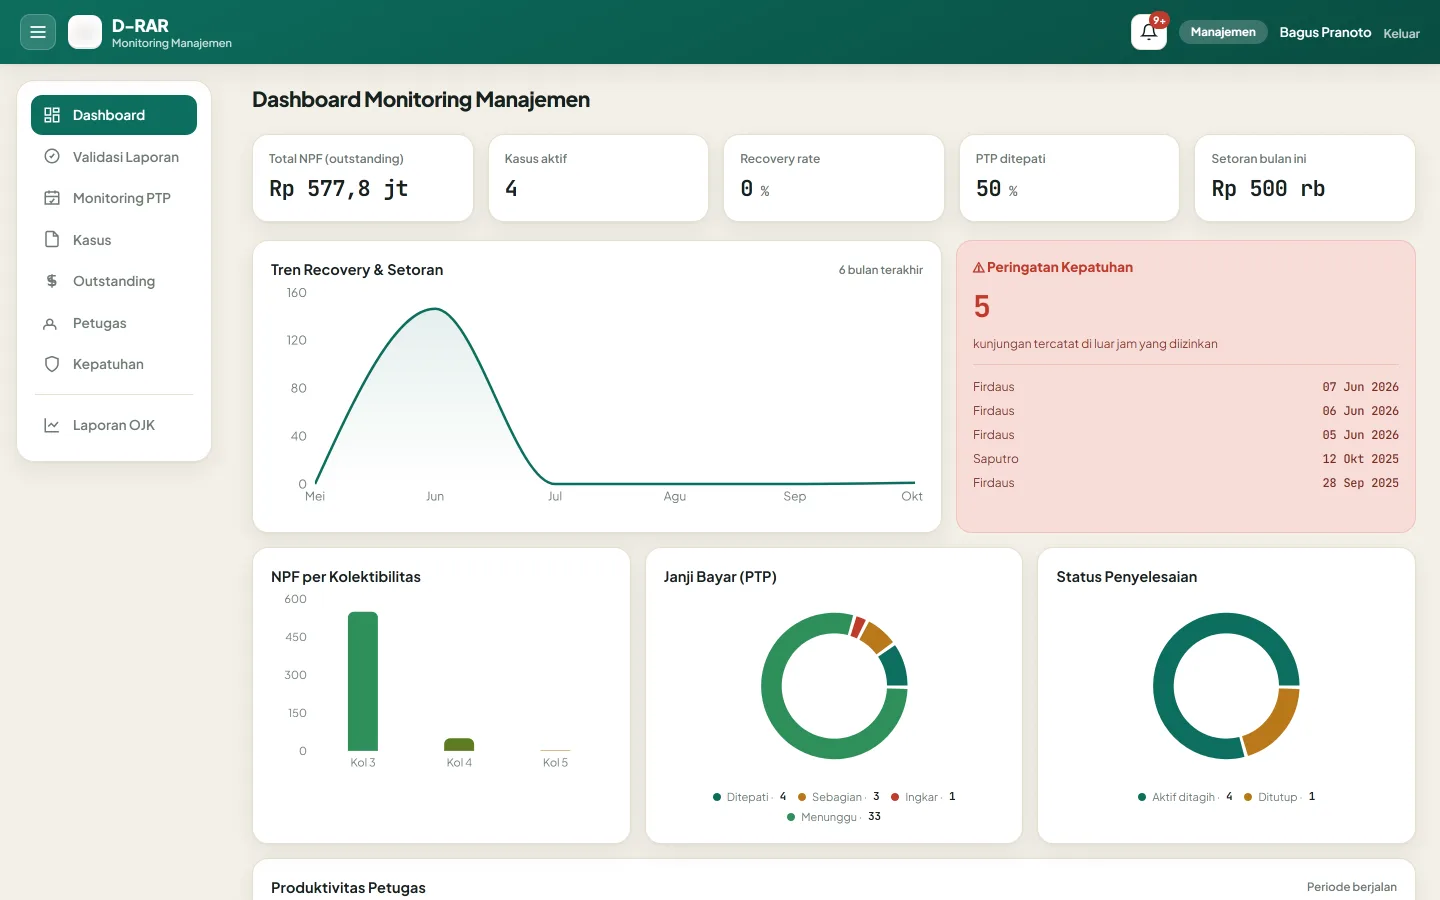The height and width of the screenshot is (900, 1440).
Task: Select Kasus from the sidebar
Action: coord(114,240)
